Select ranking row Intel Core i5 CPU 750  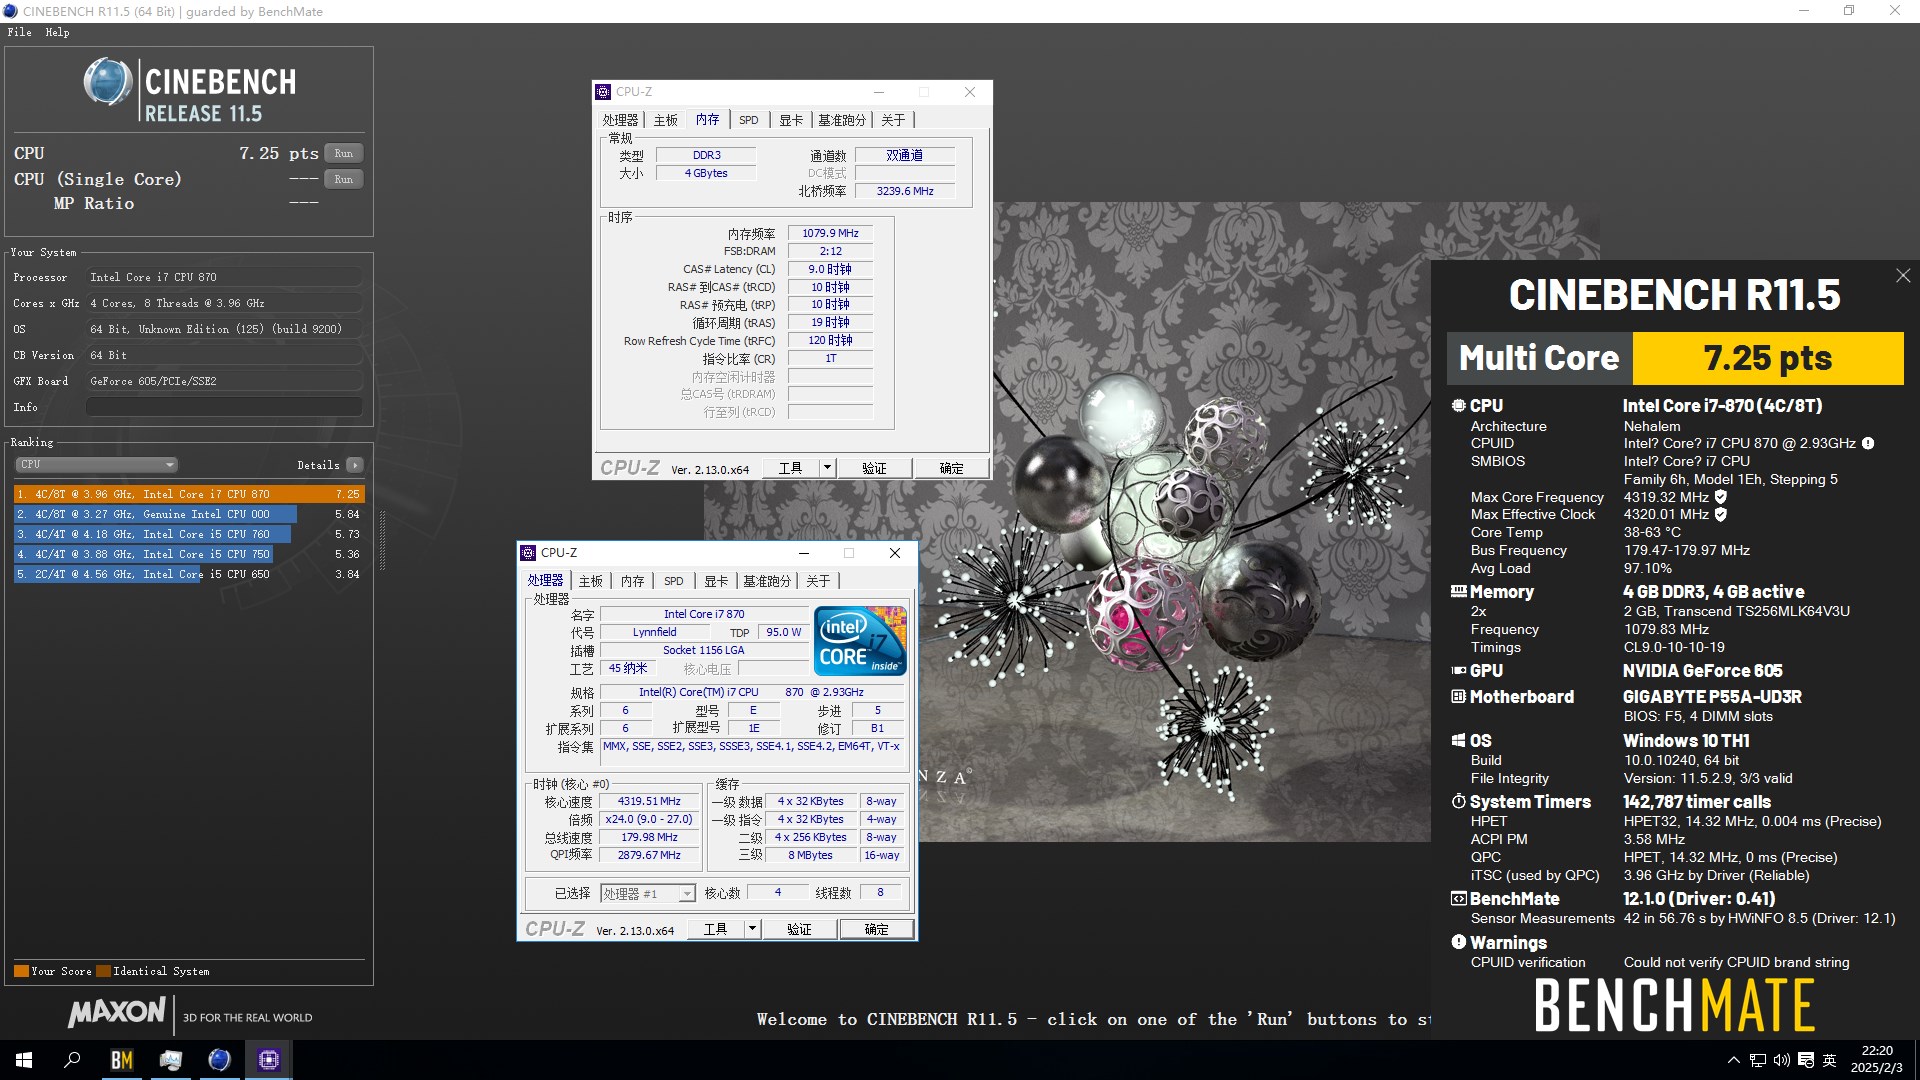(x=189, y=554)
